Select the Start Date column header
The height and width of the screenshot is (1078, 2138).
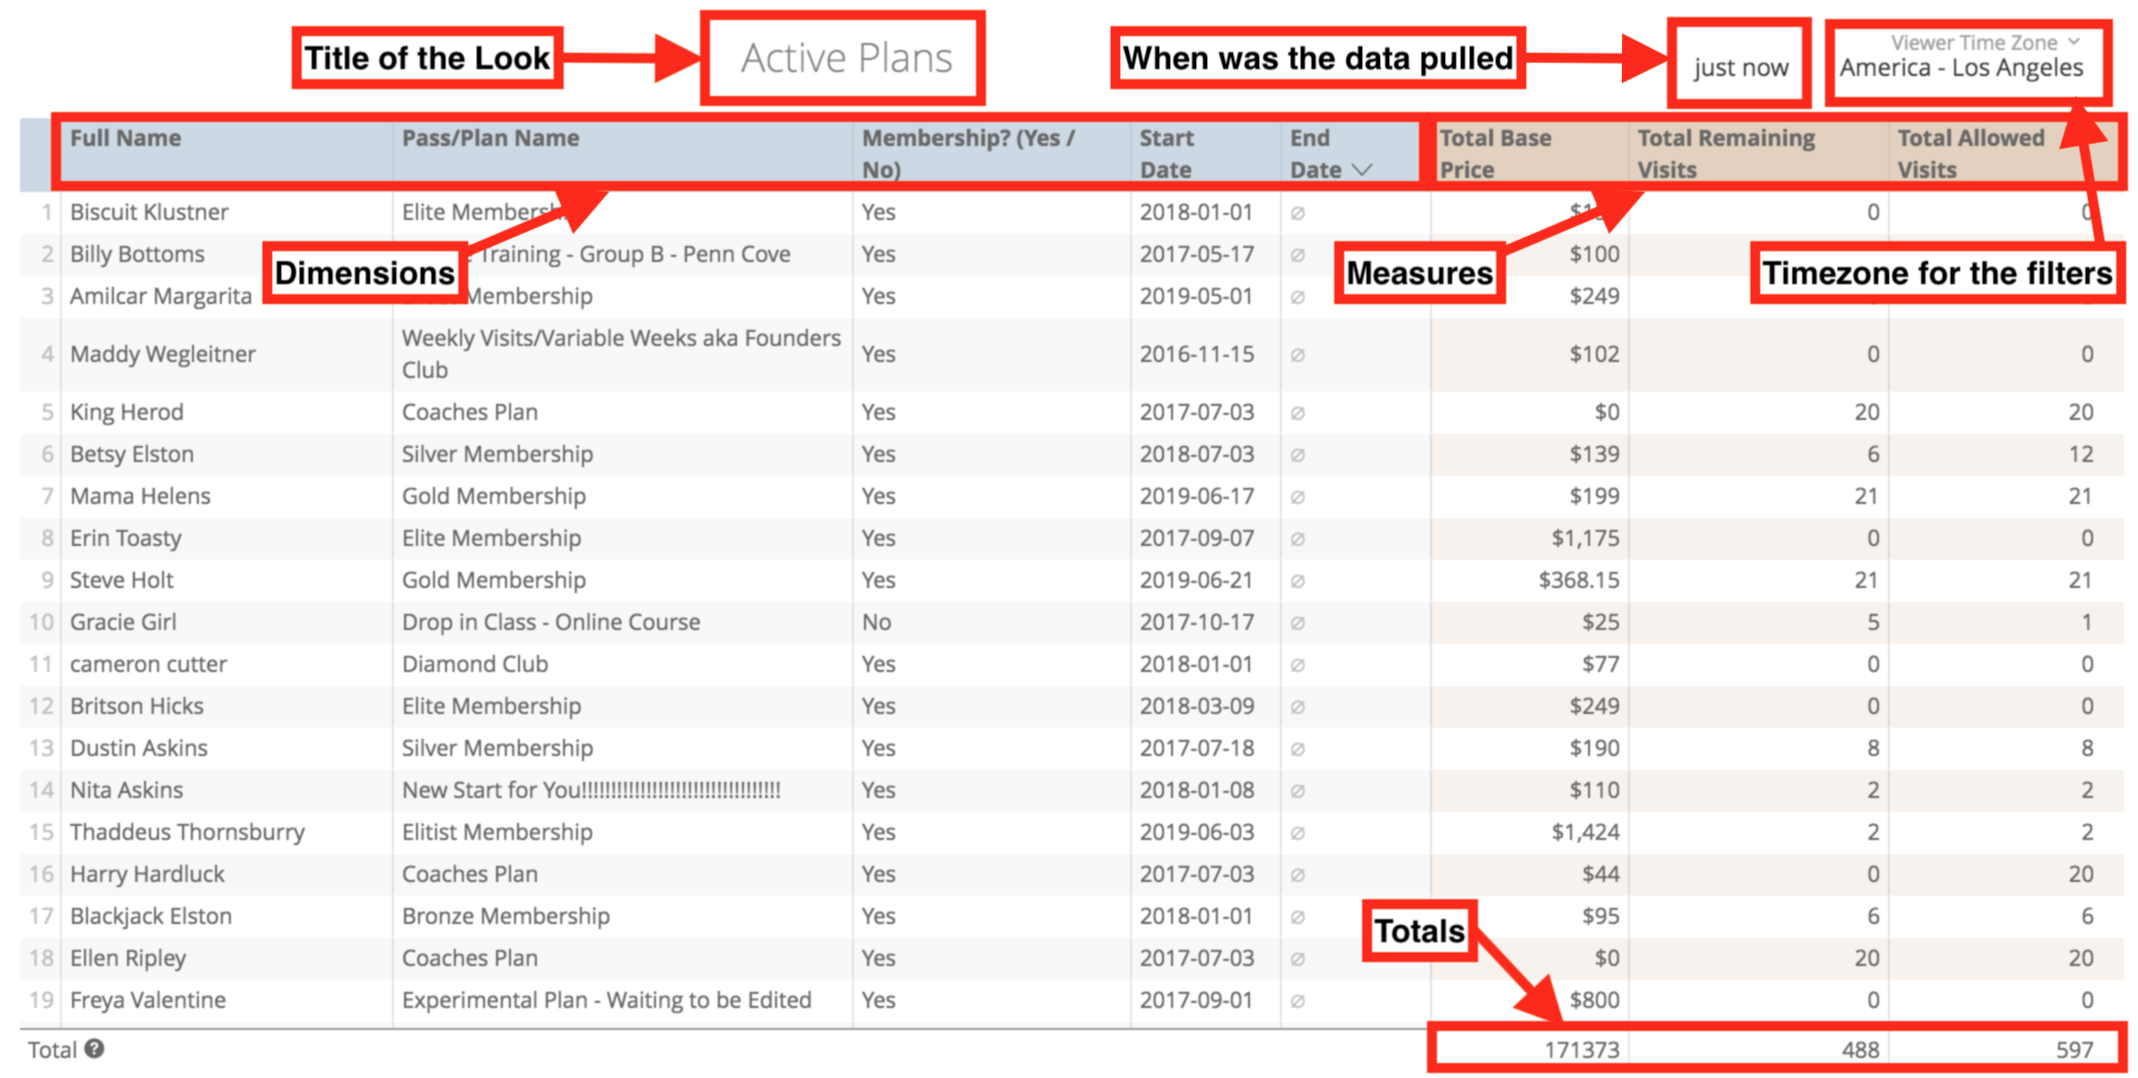pos(1166,153)
